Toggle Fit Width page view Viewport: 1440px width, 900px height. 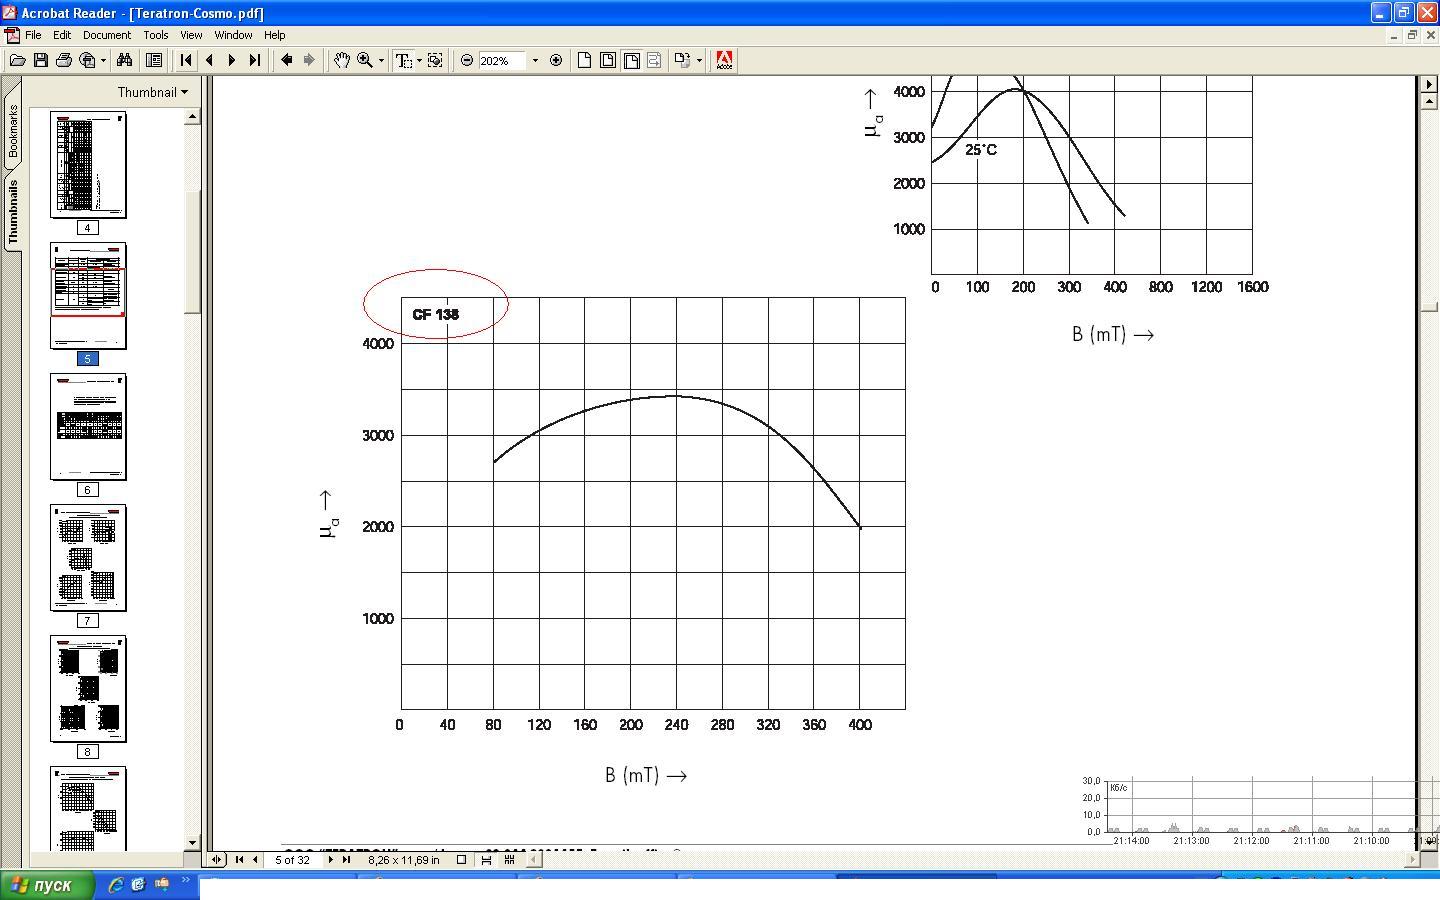631,60
